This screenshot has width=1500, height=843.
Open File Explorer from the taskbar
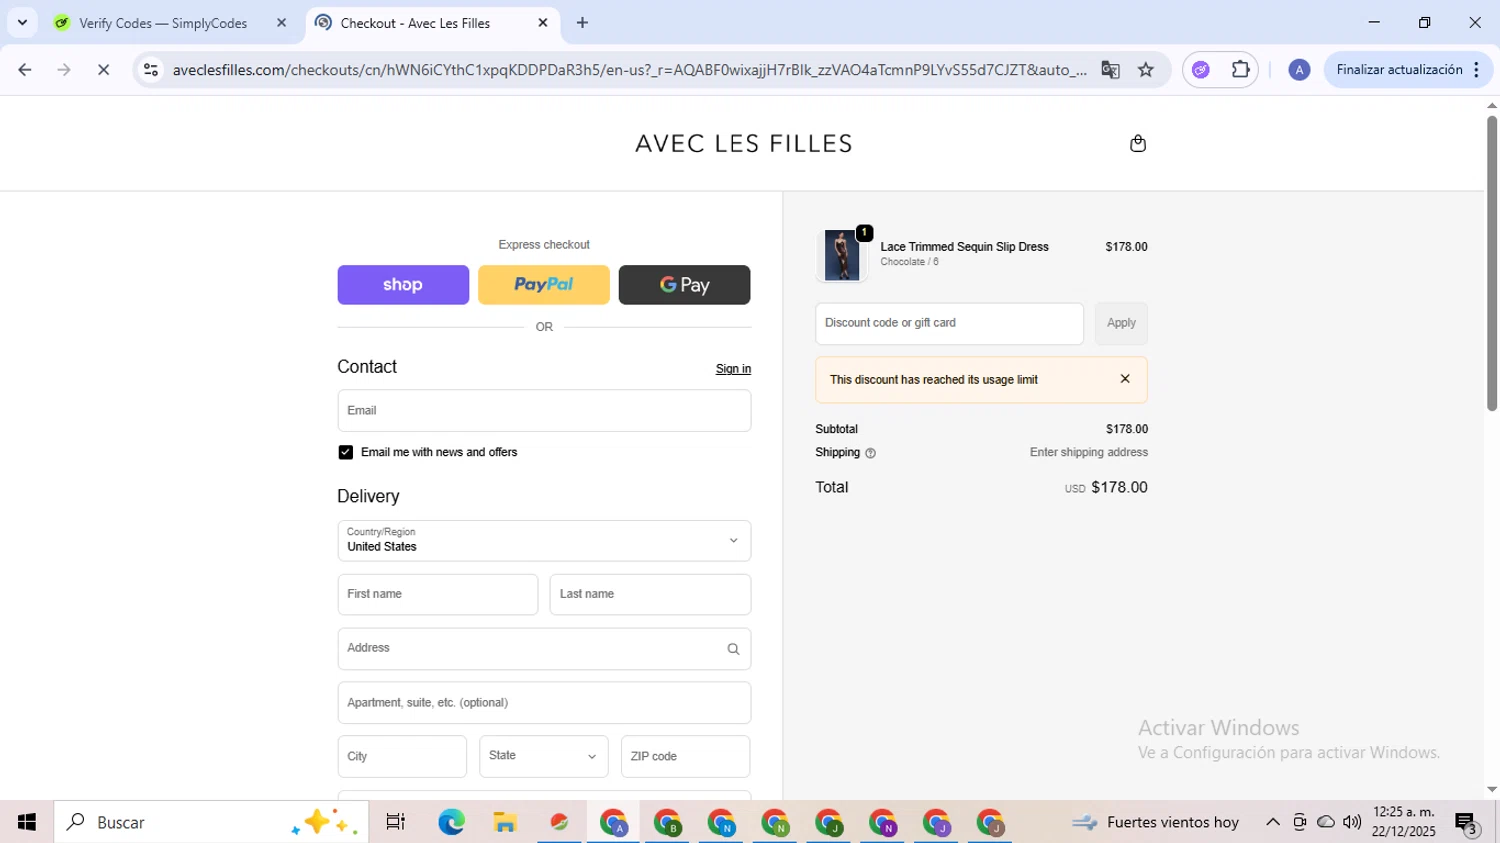click(x=505, y=822)
